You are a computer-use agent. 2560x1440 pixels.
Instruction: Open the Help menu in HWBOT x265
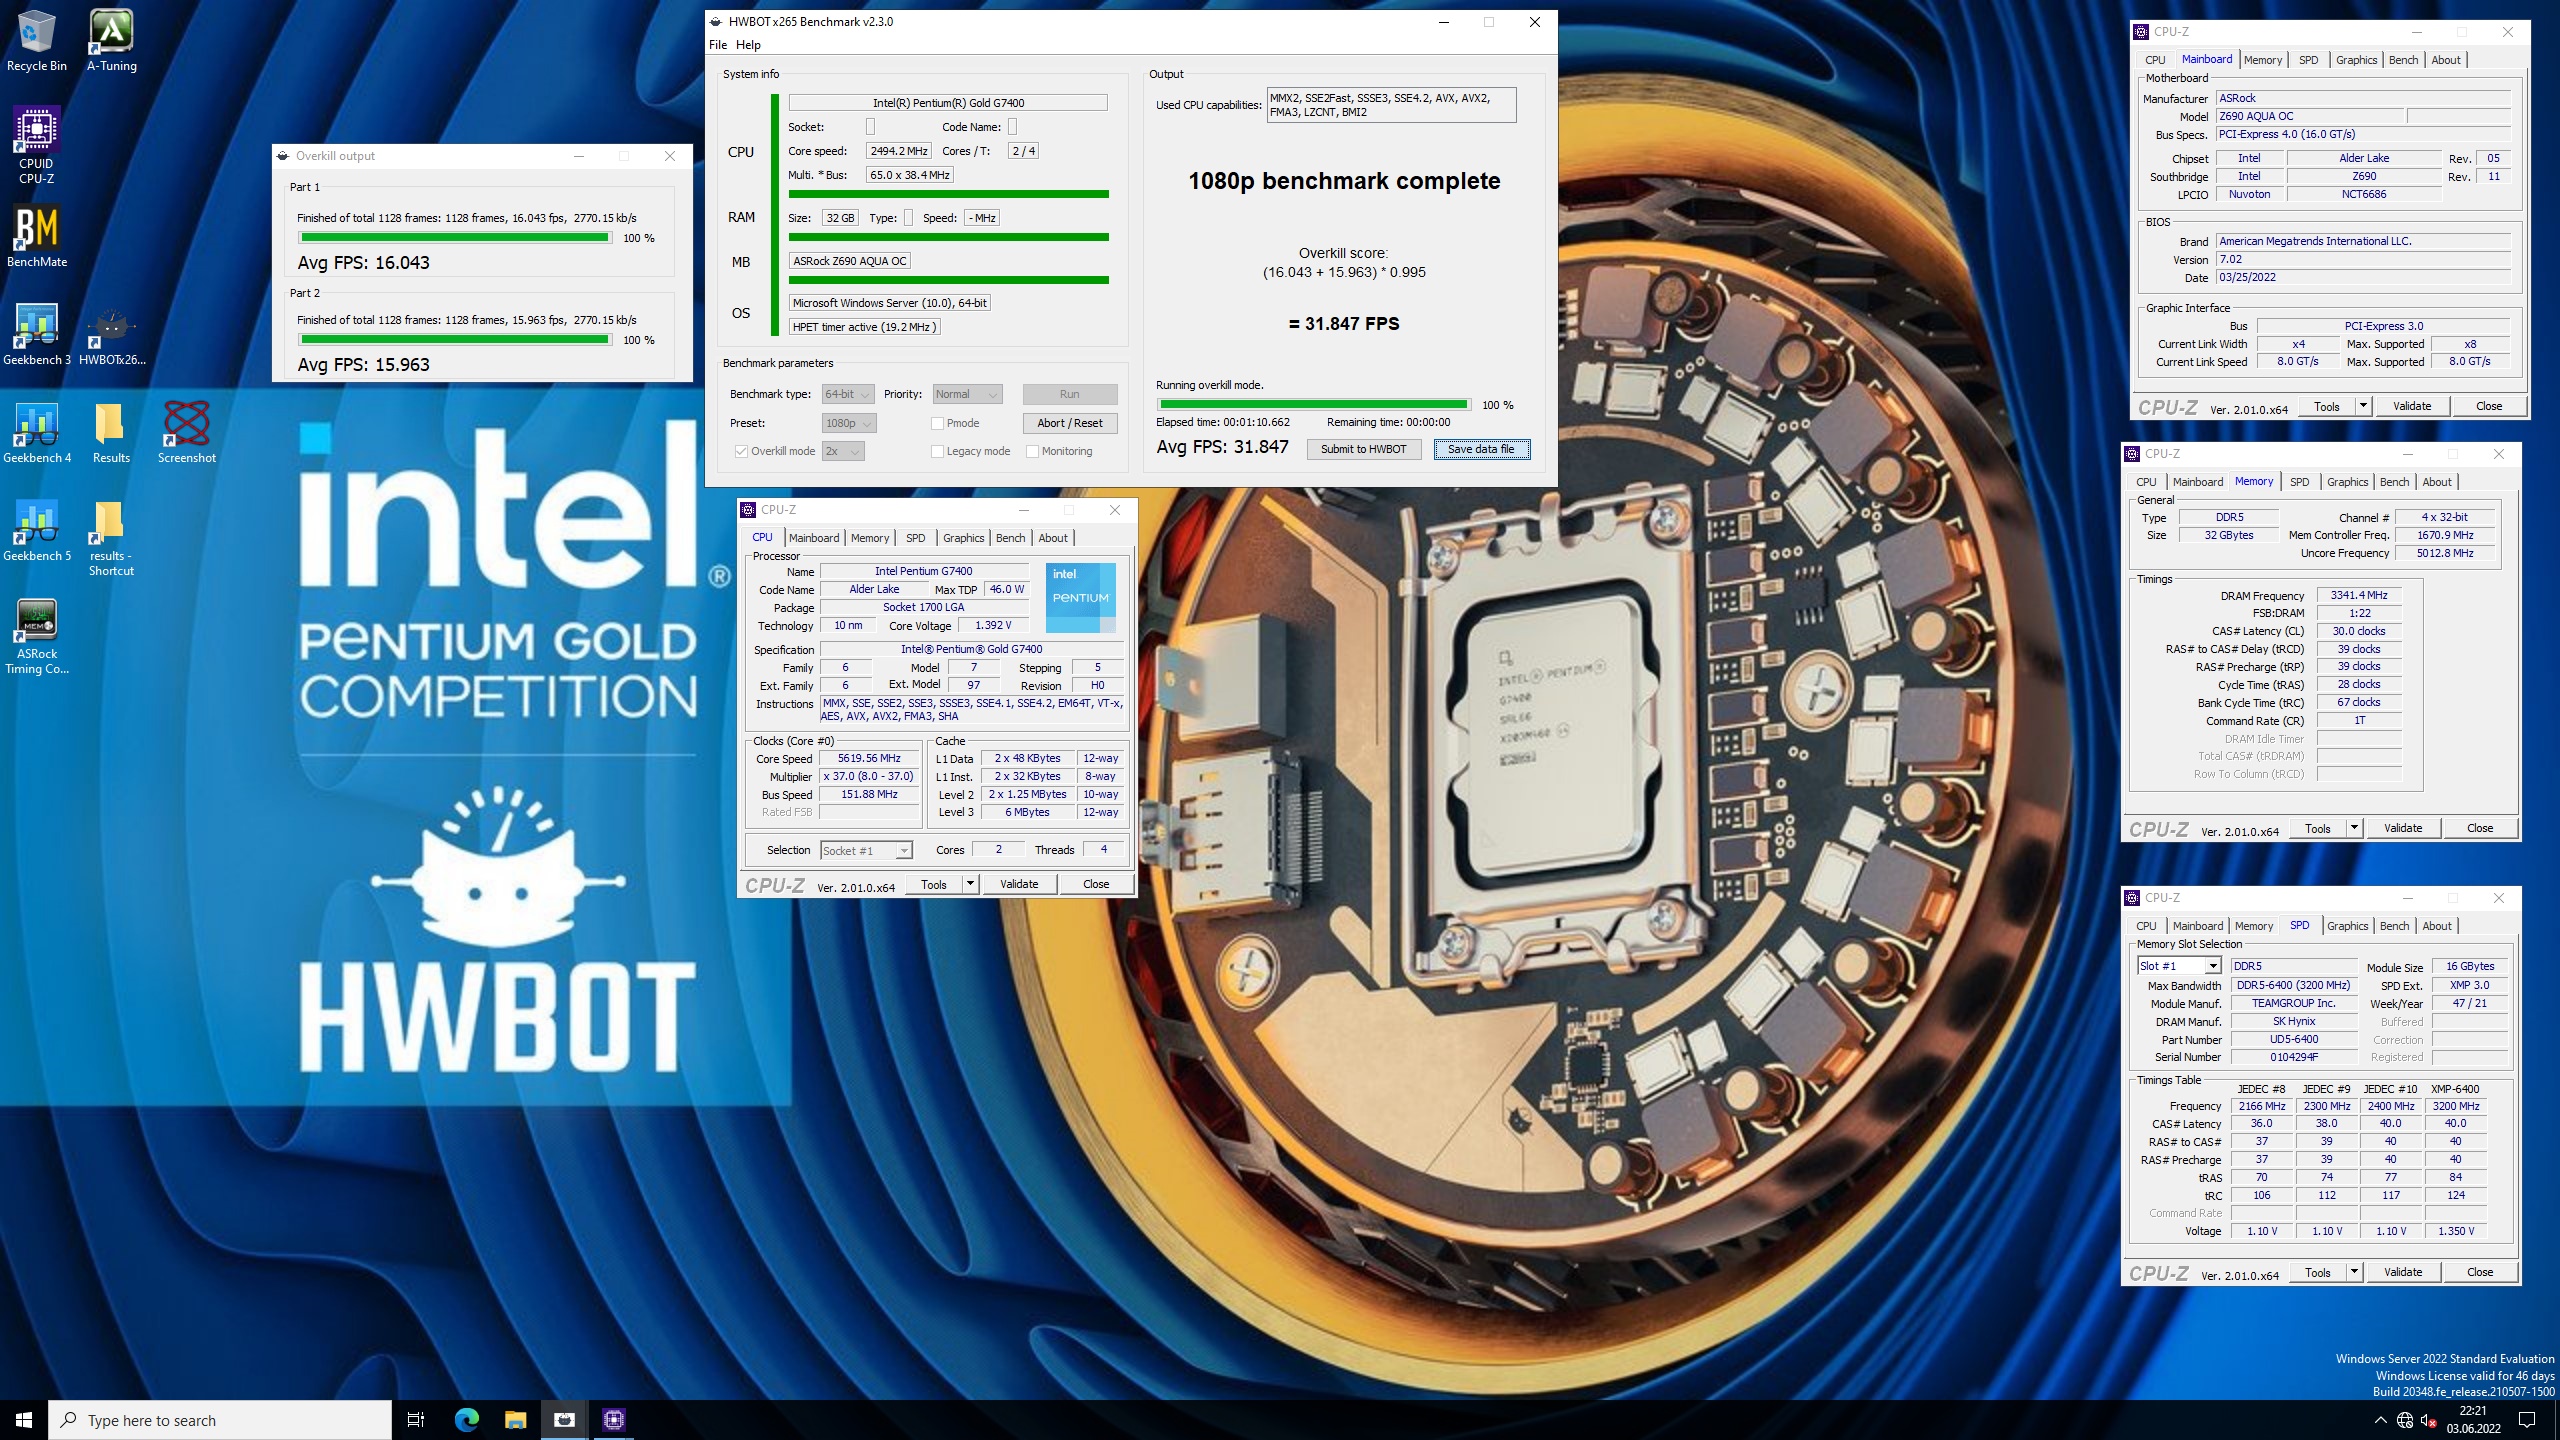[x=748, y=45]
